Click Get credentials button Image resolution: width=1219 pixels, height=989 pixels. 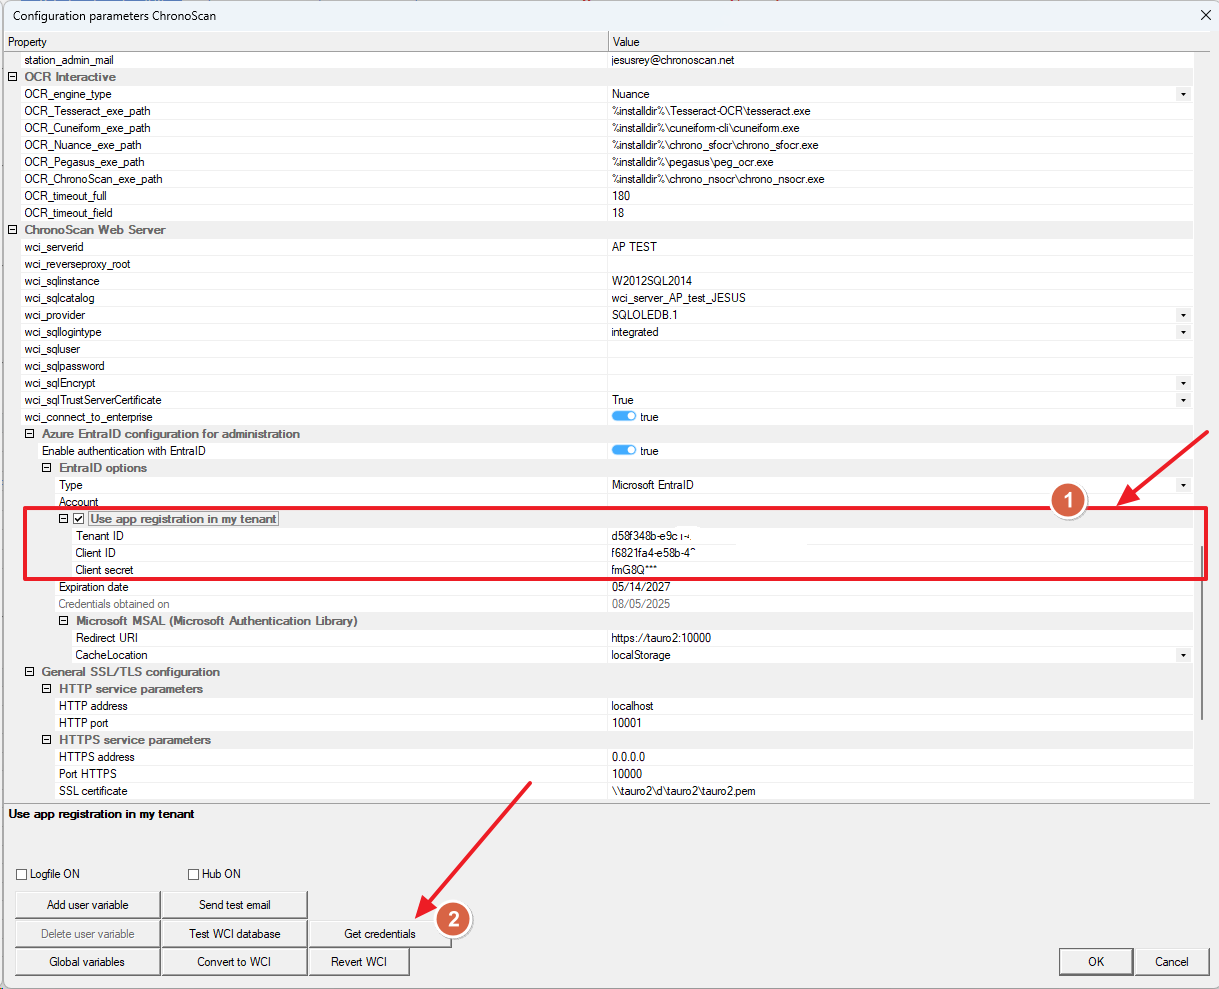tap(380, 934)
